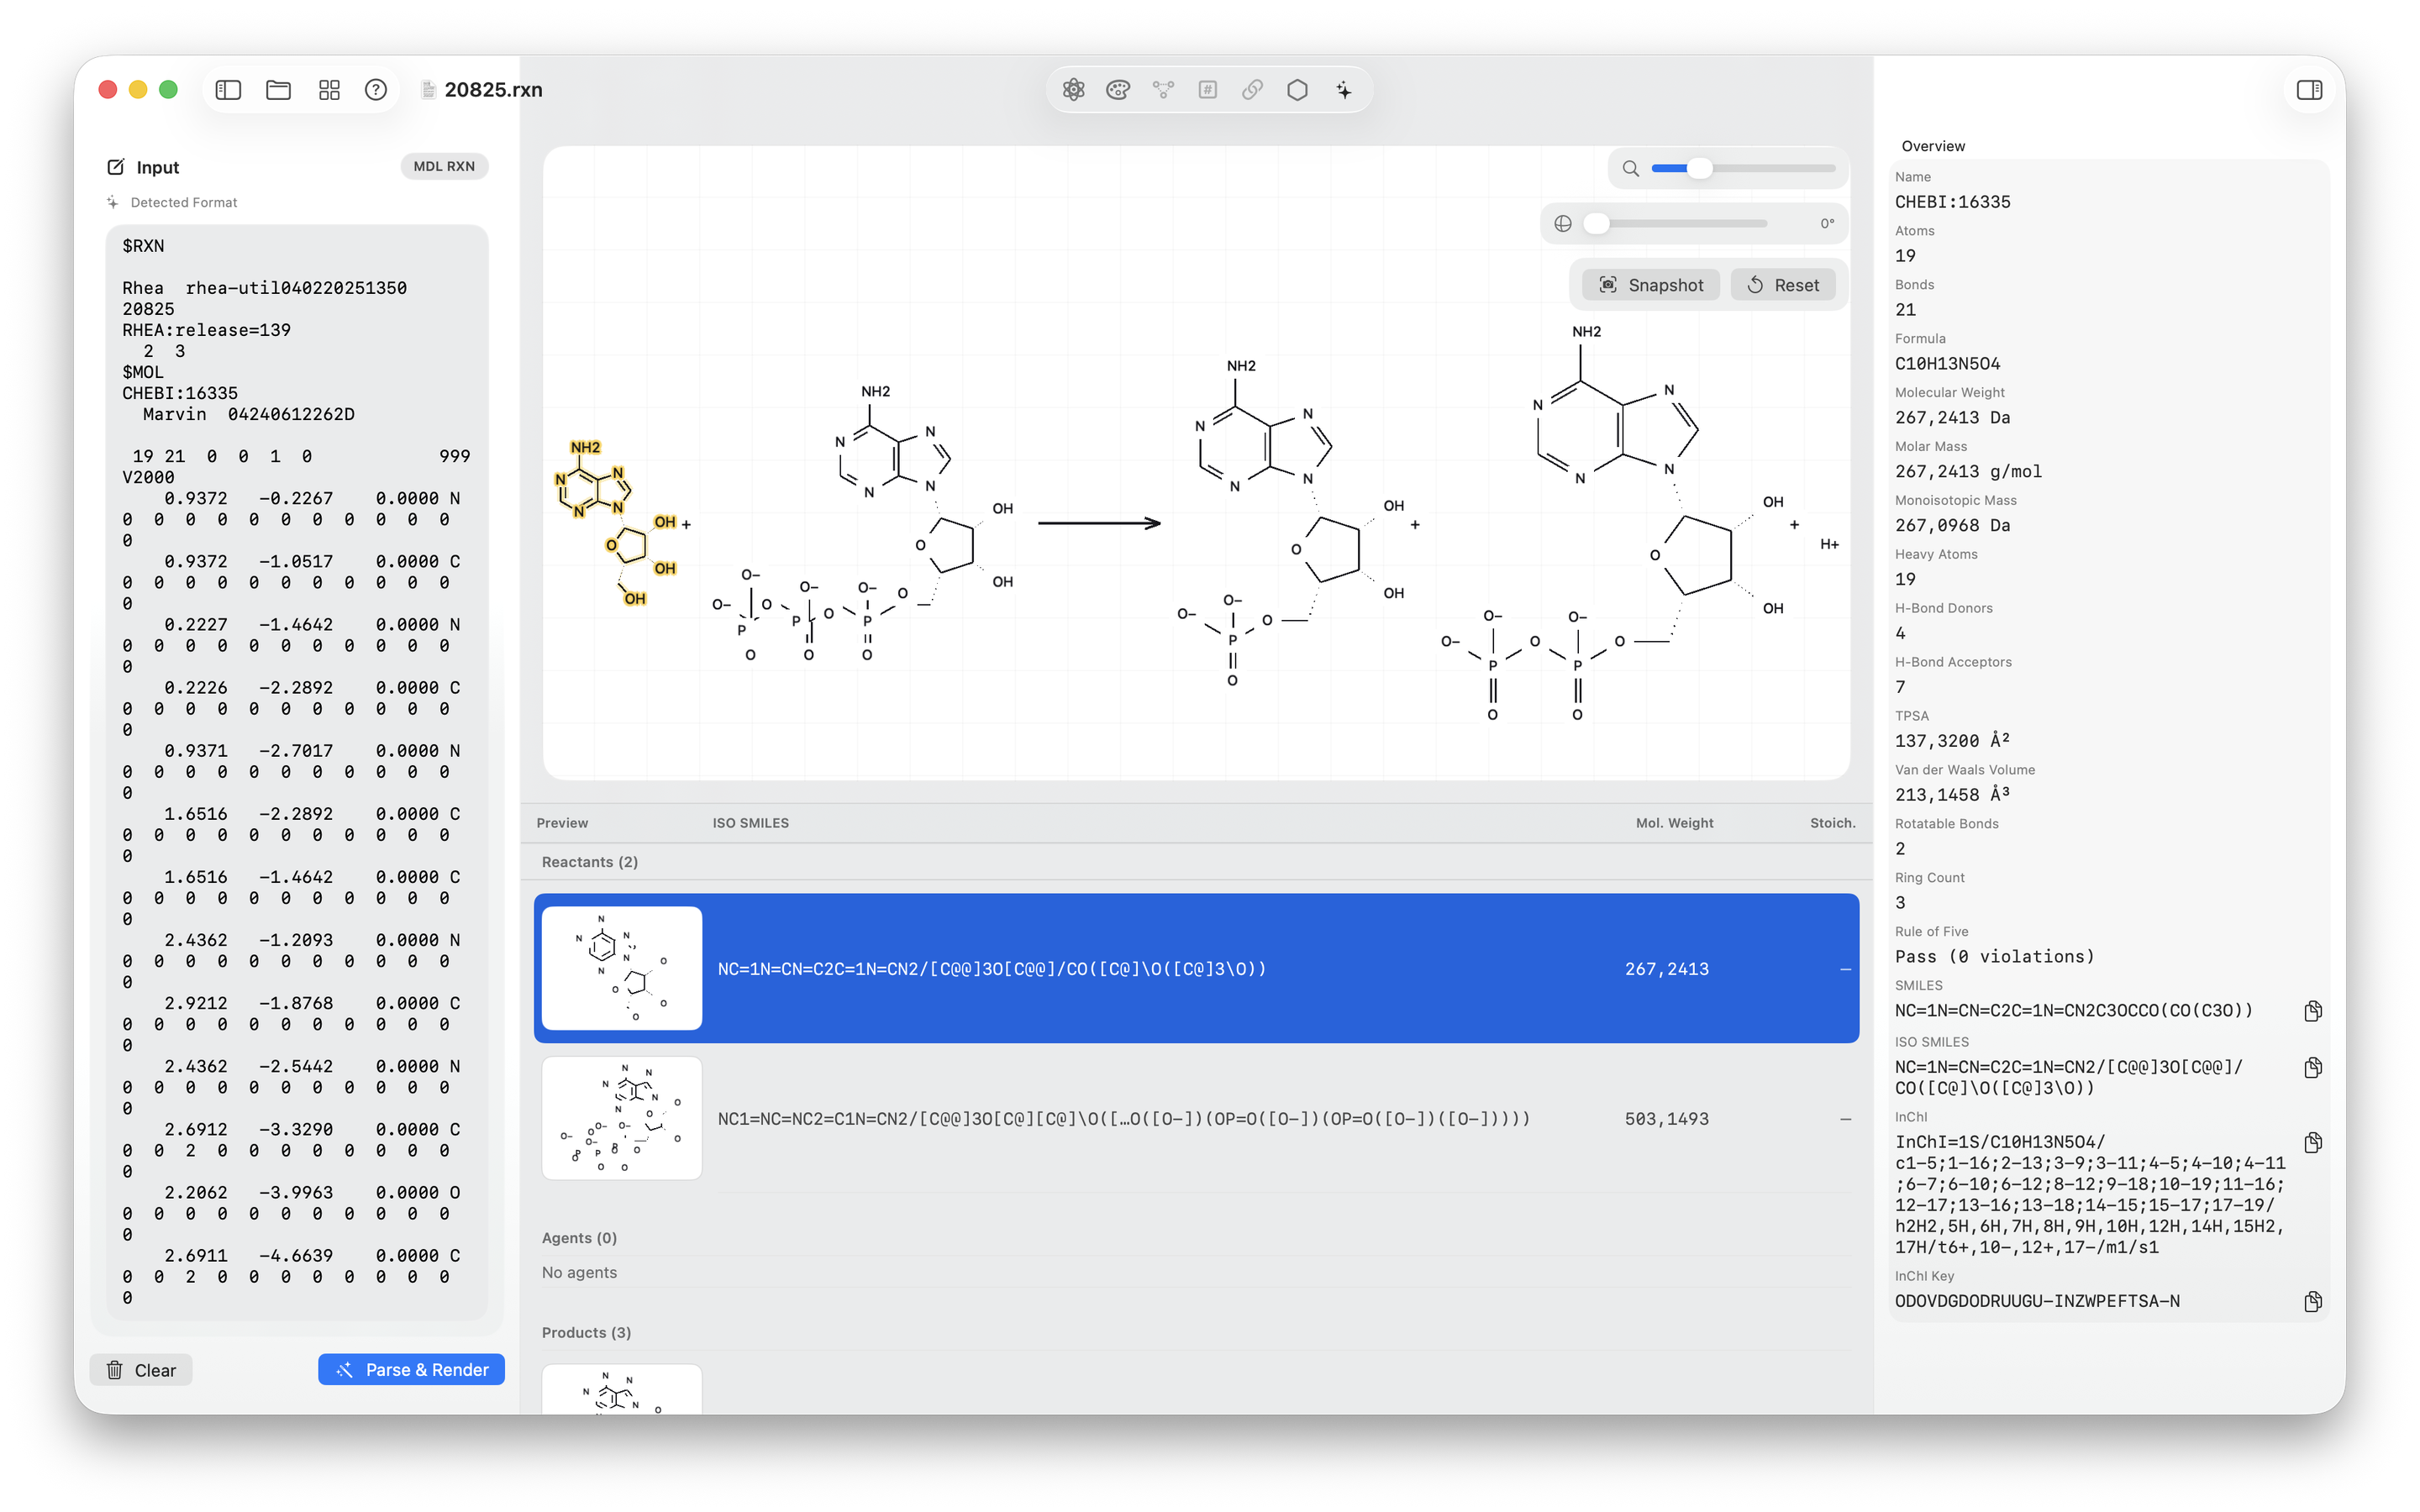This screenshot has height=1512, width=2420.
Task: Copy the InChI Key value
Action: click(x=2312, y=1301)
